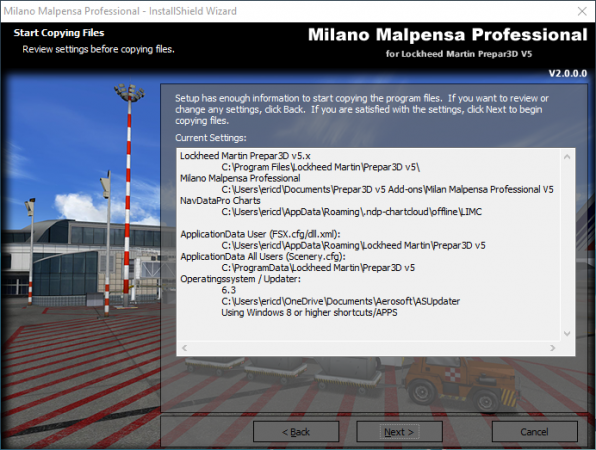Screen dimensions: 596x450
Task: Click the V2.0.0.0 version label
Action: click(x=568, y=73)
